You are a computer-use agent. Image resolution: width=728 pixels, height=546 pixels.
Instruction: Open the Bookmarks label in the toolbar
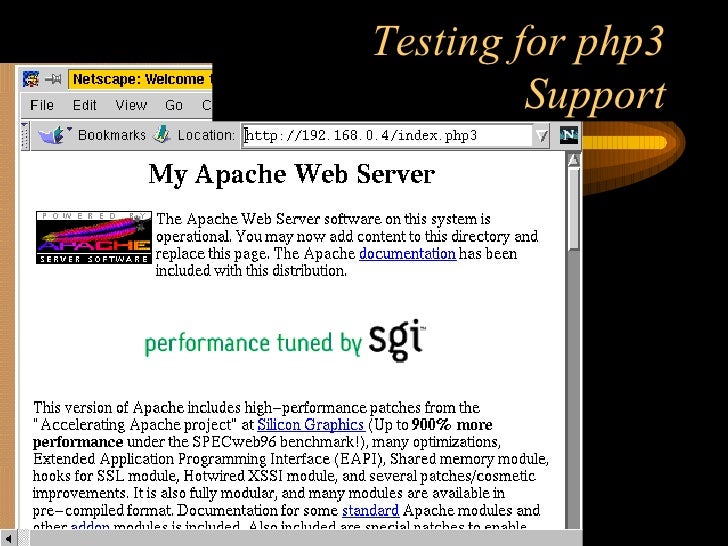coord(111,135)
